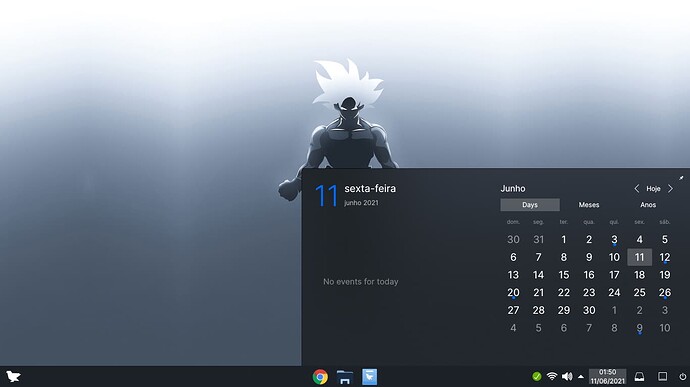690x387 pixels.
Task: Click the junho 2021 subtitle
Action: [361, 203]
